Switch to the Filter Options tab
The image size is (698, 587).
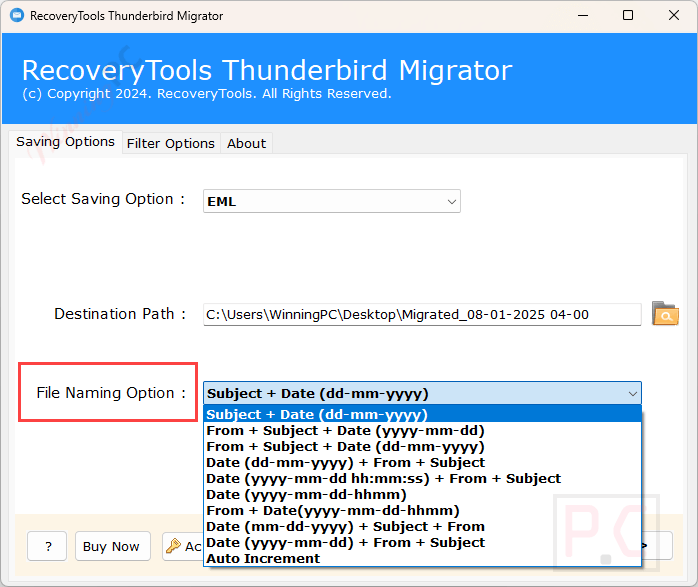tap(170, 143)
